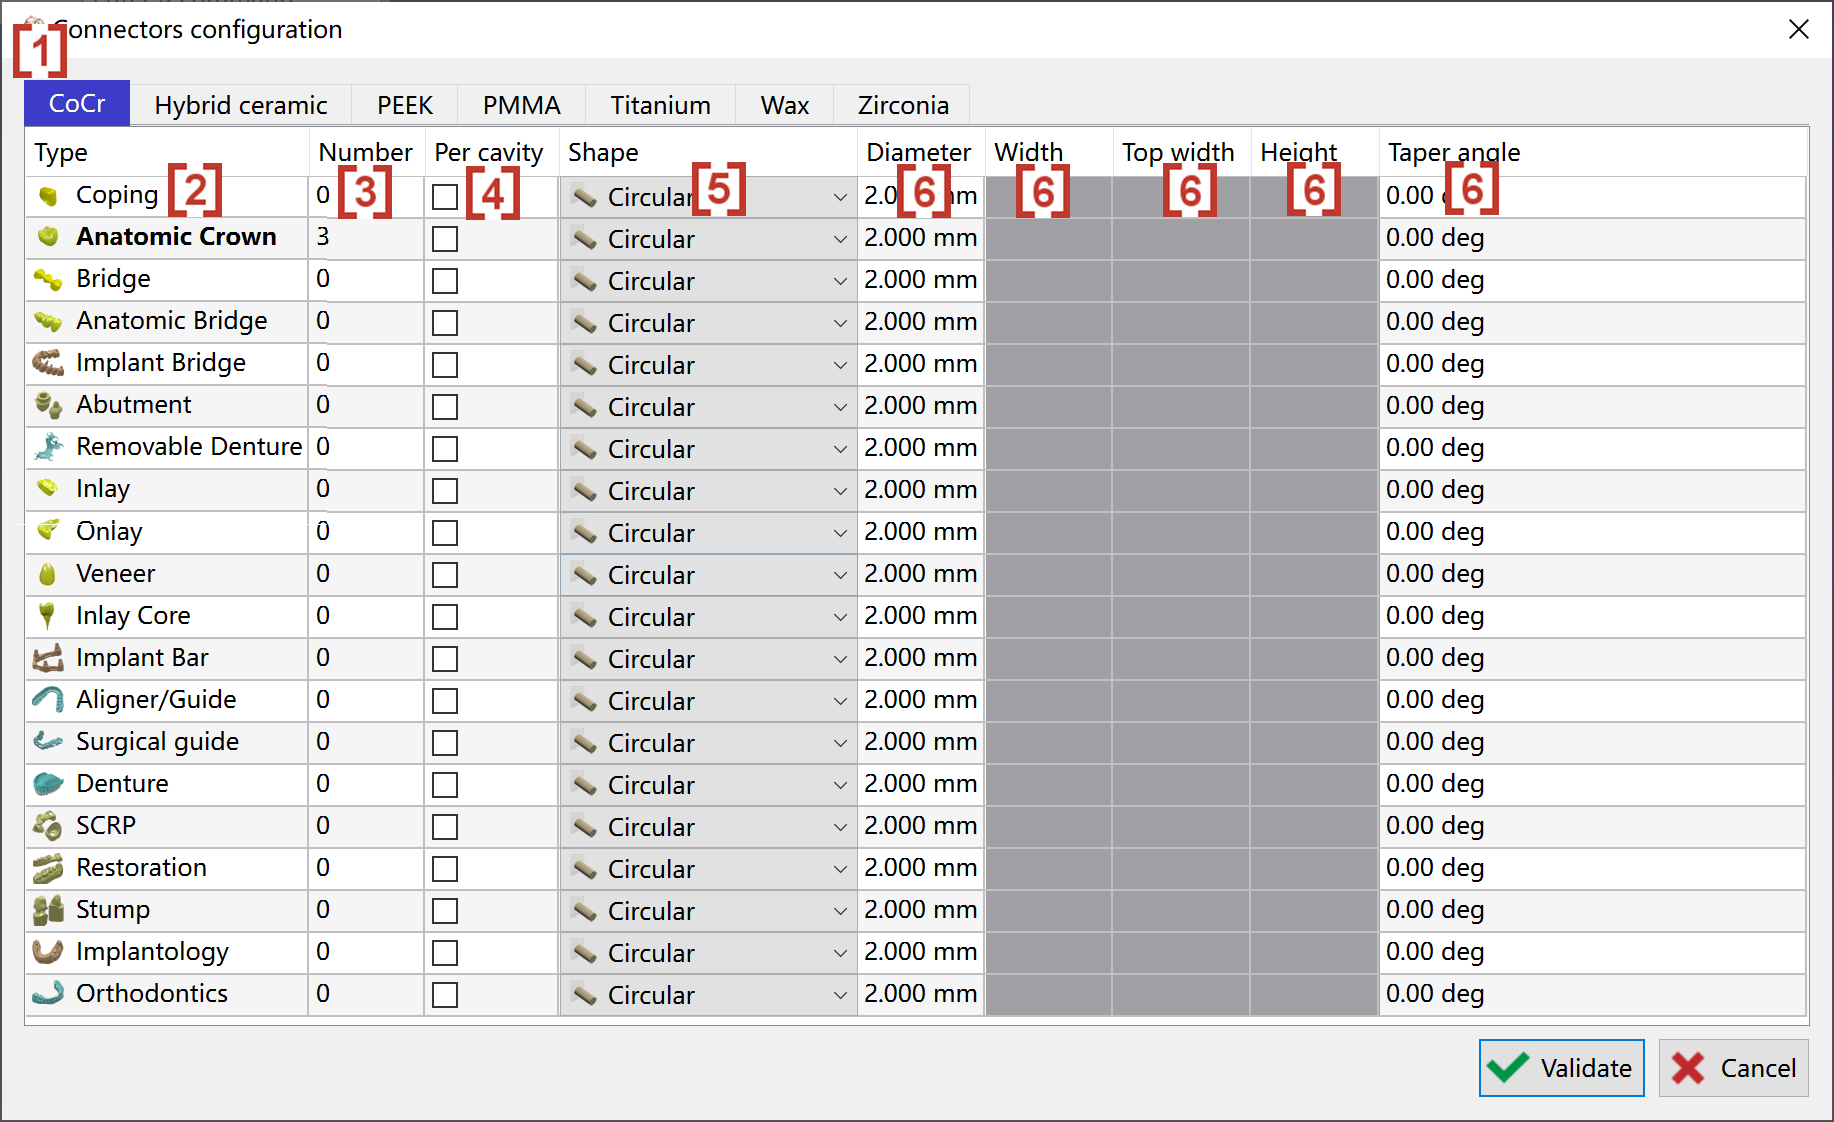Expand Shape combo box for Implantology
Viewport: 1834px width, 1122px height.
pos(708,953)
